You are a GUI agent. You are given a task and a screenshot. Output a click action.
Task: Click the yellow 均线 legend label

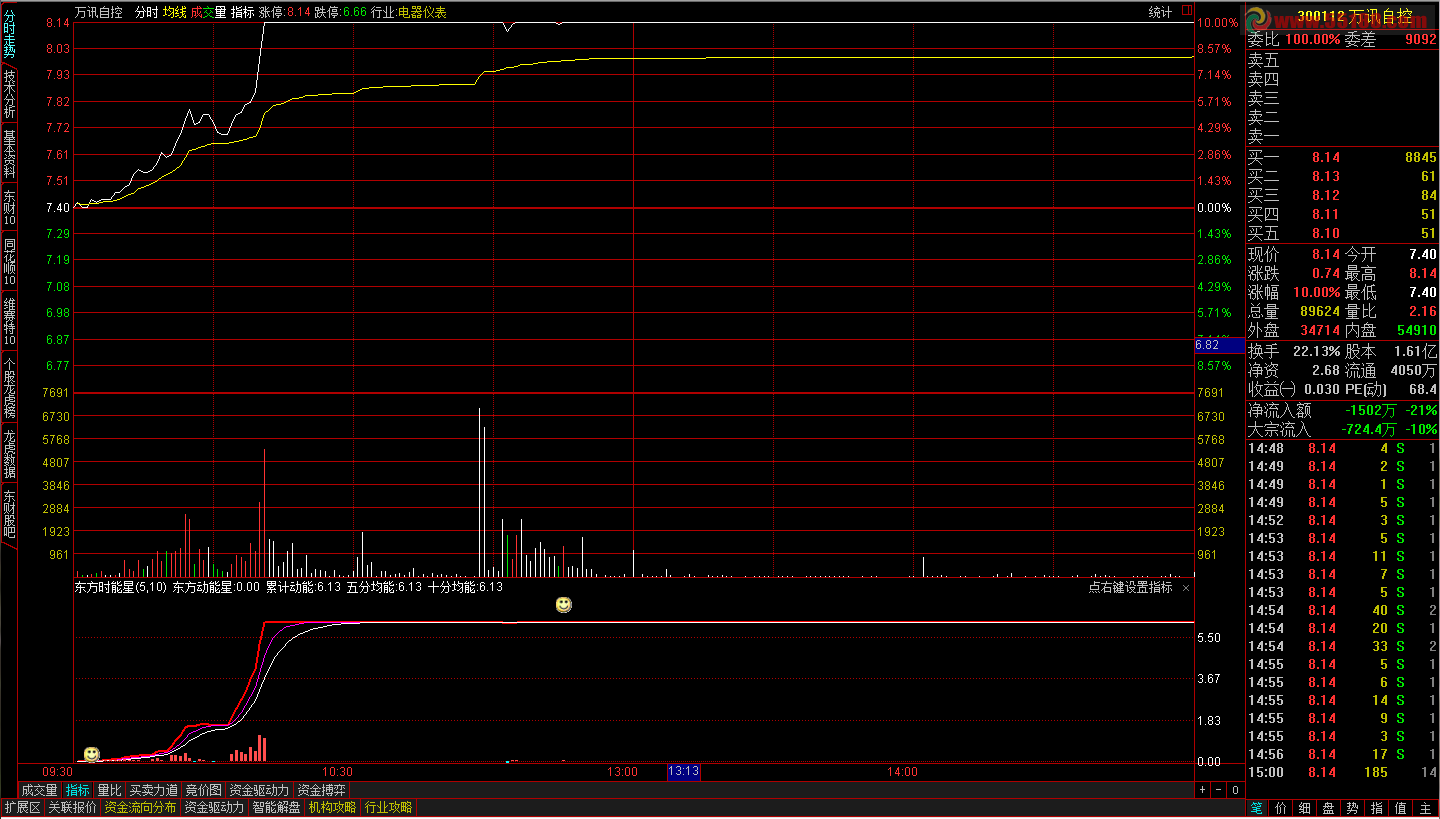click(x=175, y=12)
